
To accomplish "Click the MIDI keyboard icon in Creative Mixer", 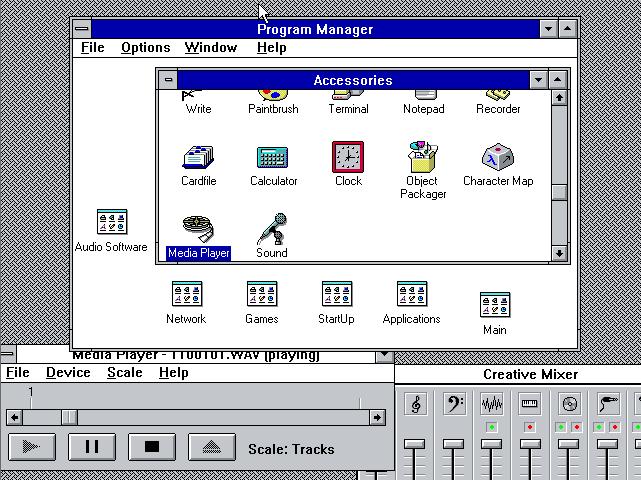I will point(530,404).
